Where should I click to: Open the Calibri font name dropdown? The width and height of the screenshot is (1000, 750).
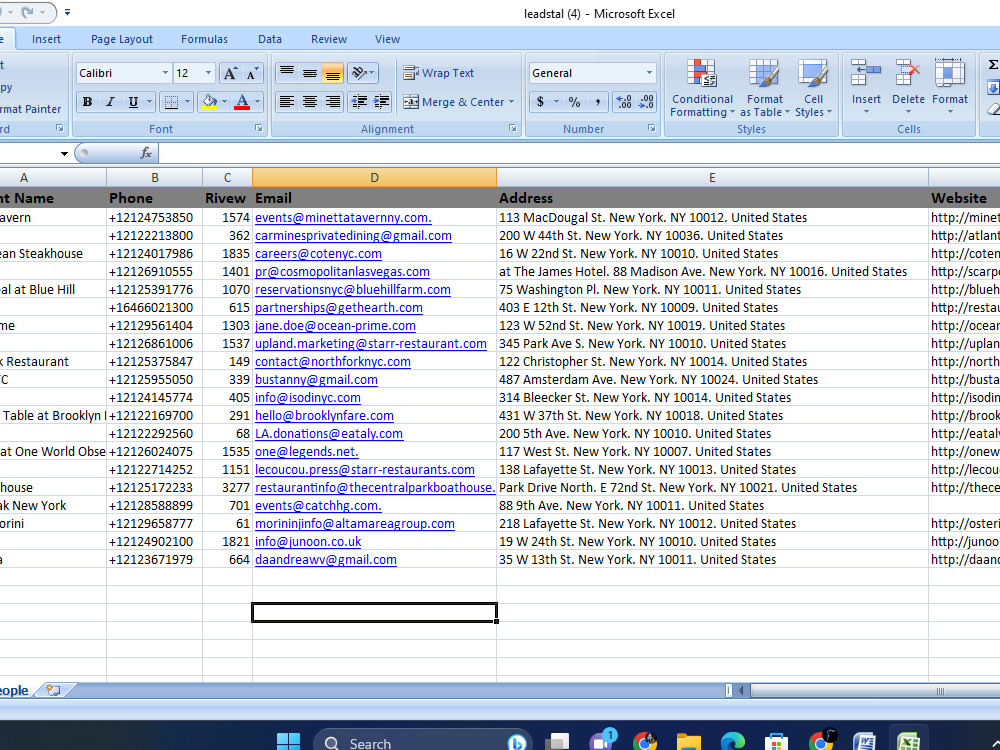coord(165,73)
